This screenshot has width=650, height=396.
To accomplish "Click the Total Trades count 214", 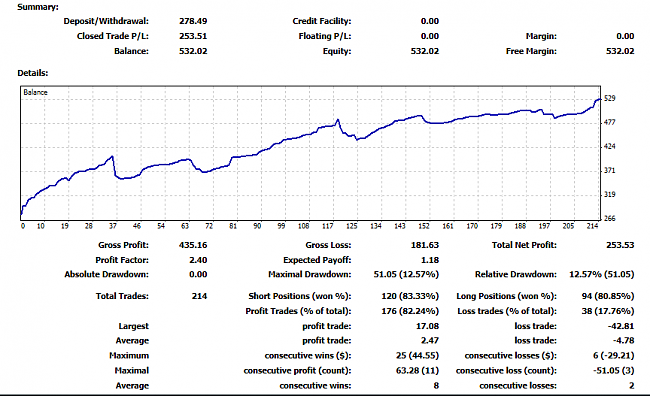I will point(199,296).
